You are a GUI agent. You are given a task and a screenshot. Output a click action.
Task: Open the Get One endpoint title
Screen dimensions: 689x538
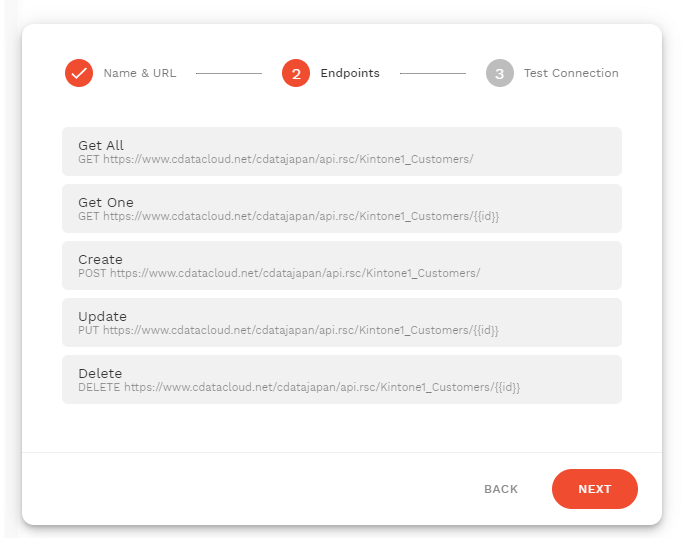point(105,203)
